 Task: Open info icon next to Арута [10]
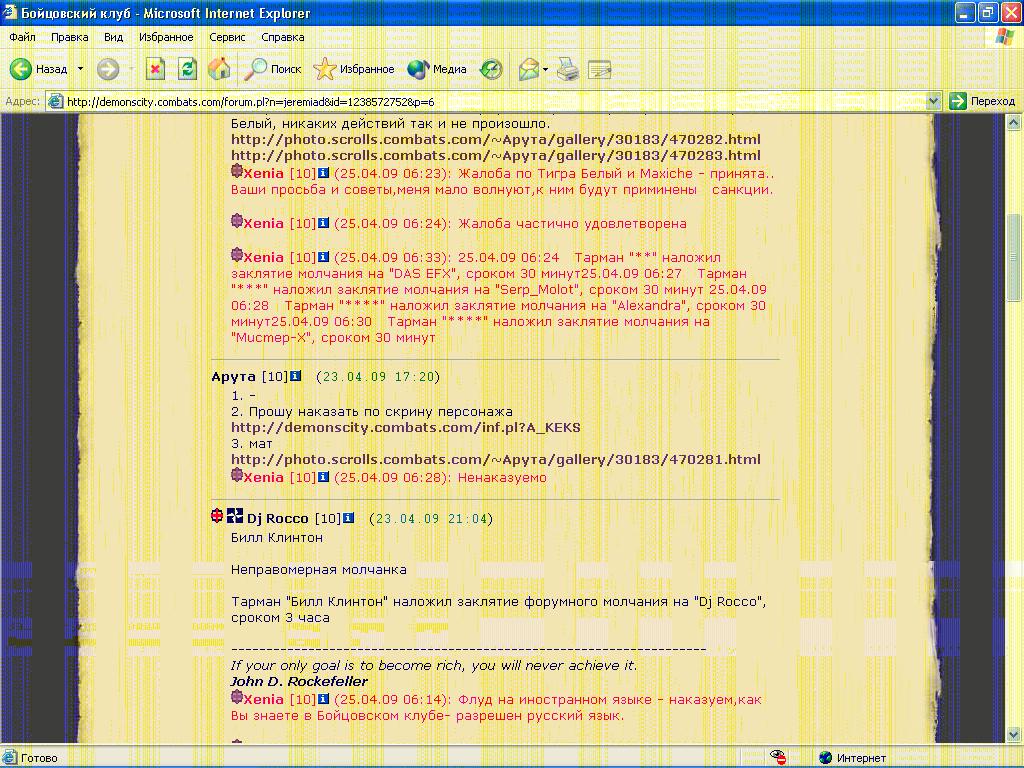tap(295, 376)
